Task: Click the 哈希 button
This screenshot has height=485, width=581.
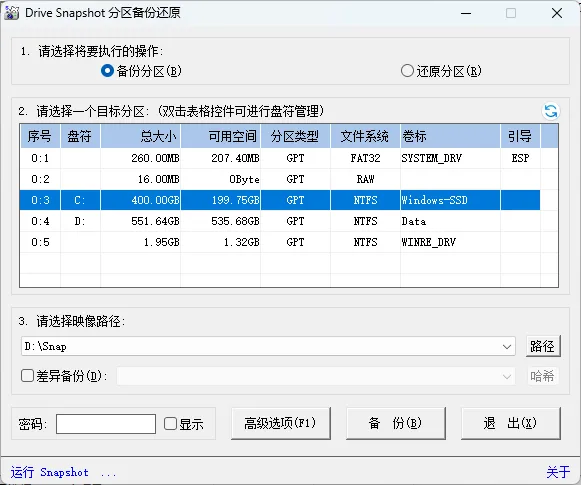Action: pyautogui.click(x=542, y=376)
